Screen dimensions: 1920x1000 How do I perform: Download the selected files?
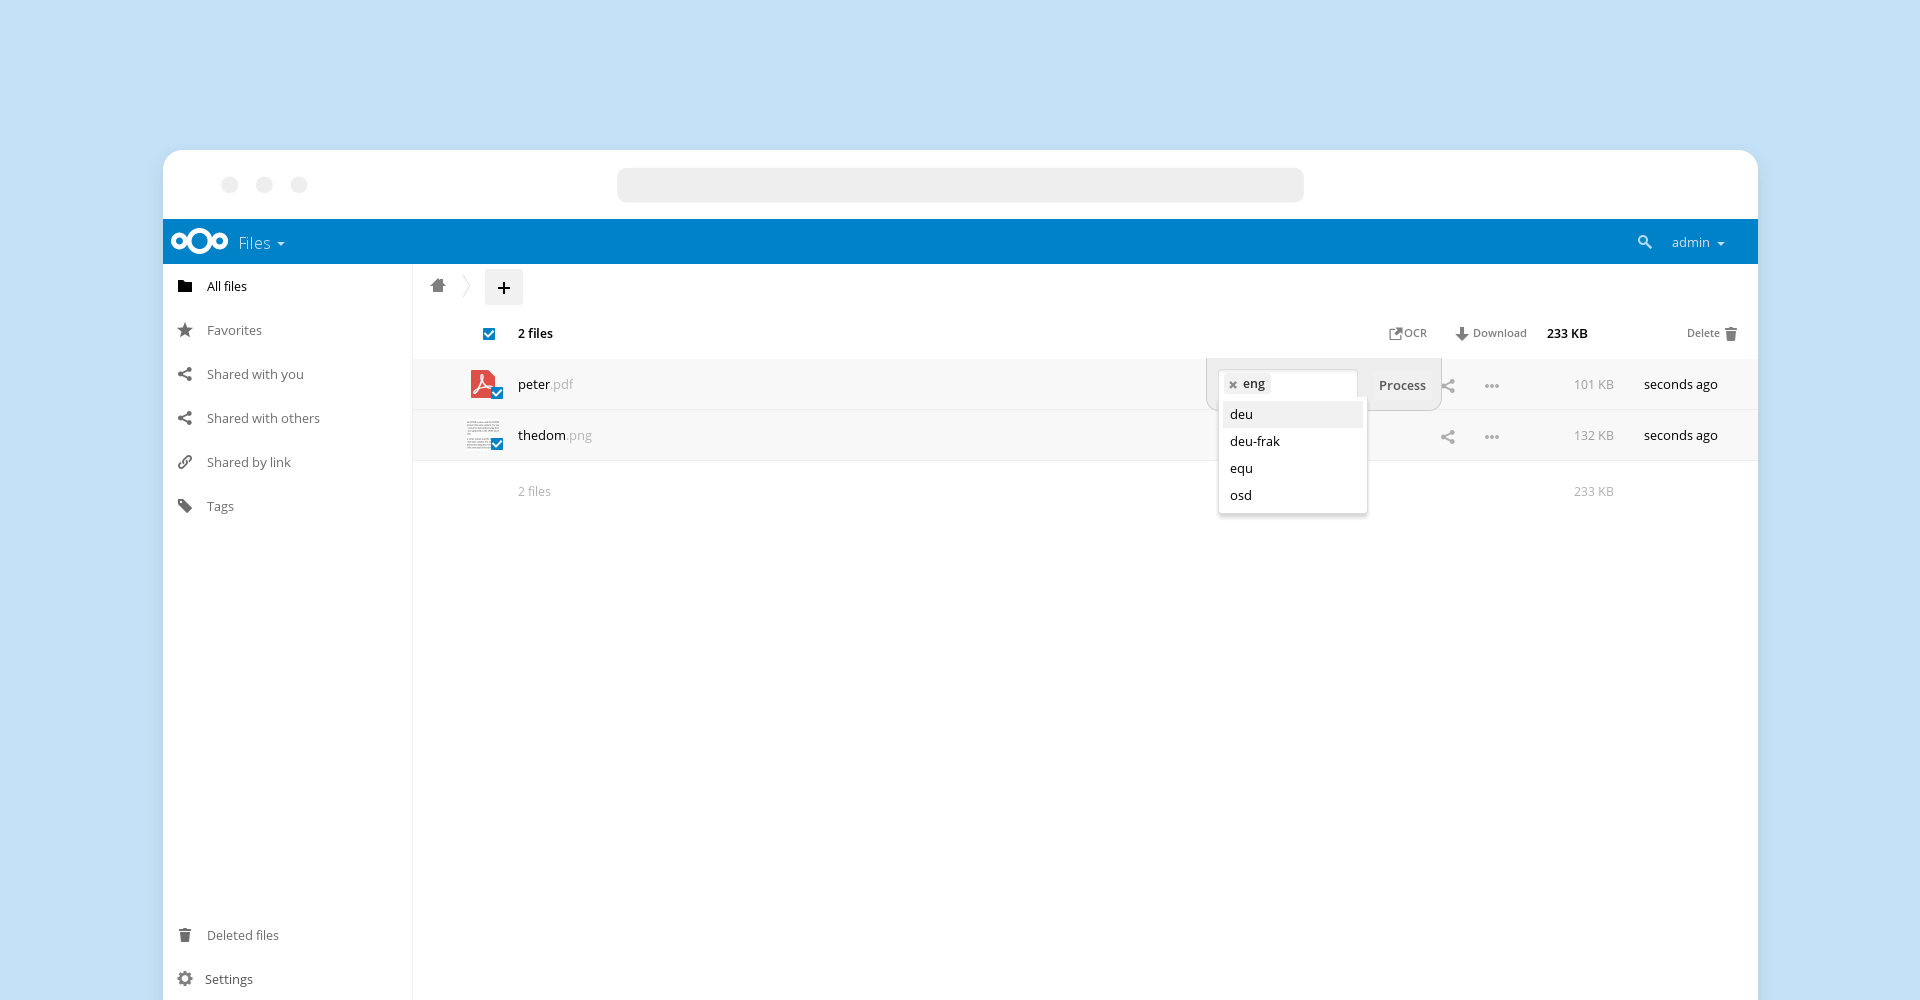tap(1490, 334)
